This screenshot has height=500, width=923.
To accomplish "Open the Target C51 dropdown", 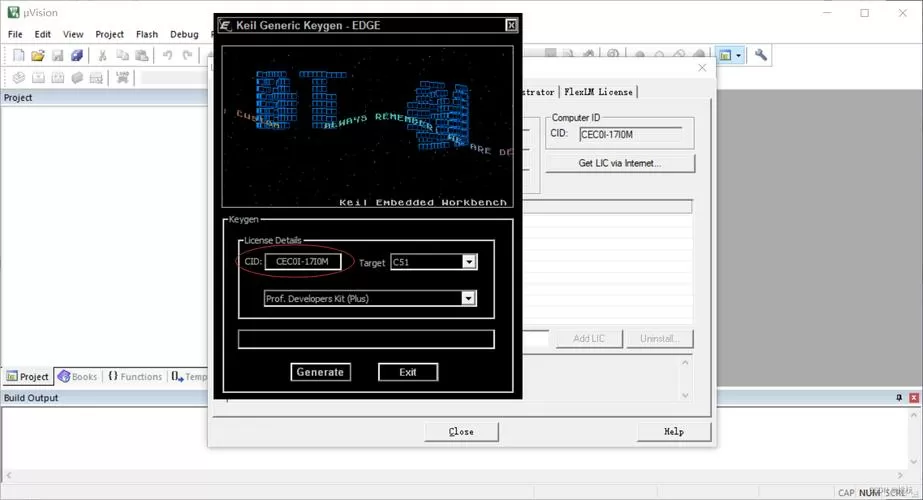I will tap(469, 262).
